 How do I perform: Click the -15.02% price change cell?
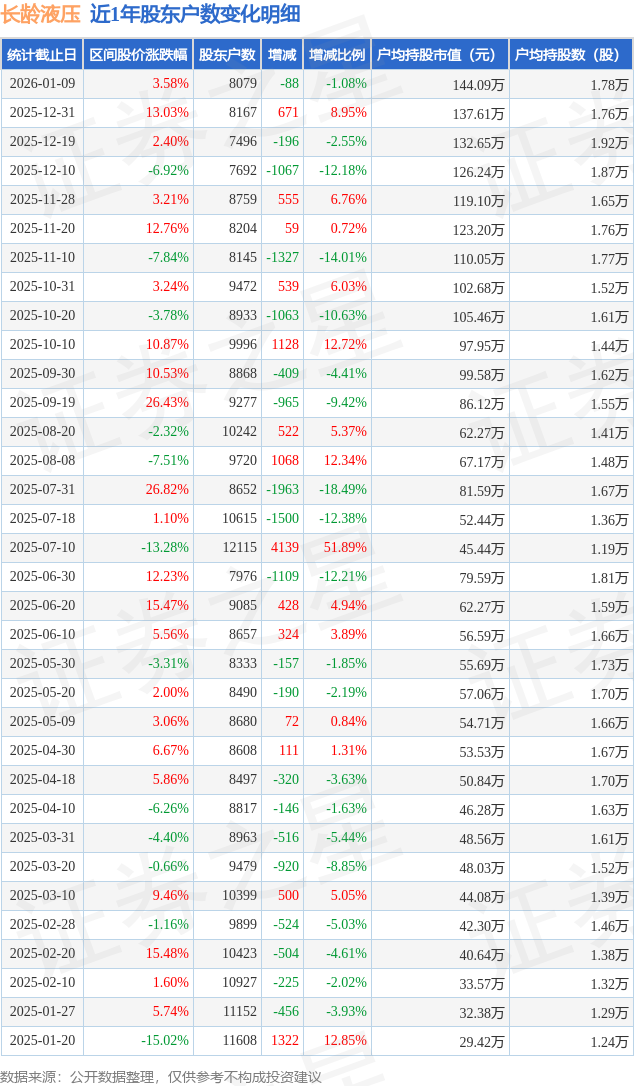pyautogui.click(x=164, y=1041)
